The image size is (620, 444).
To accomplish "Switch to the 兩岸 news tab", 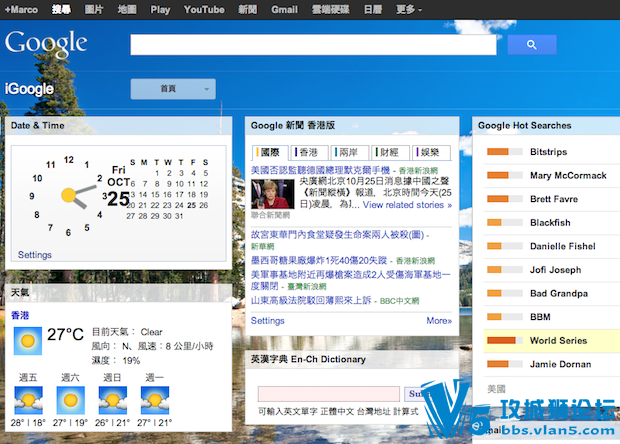I will [x=349, y=152].
